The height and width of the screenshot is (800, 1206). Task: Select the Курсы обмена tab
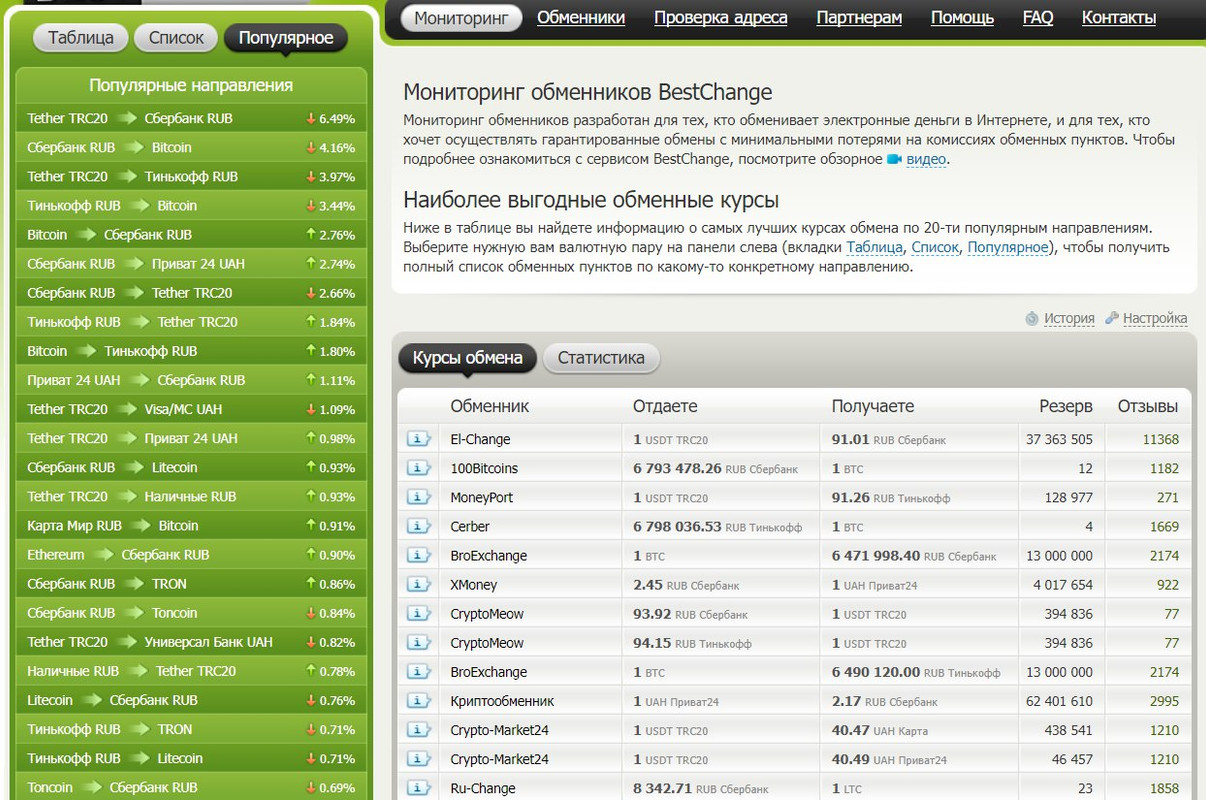[467, 358]
